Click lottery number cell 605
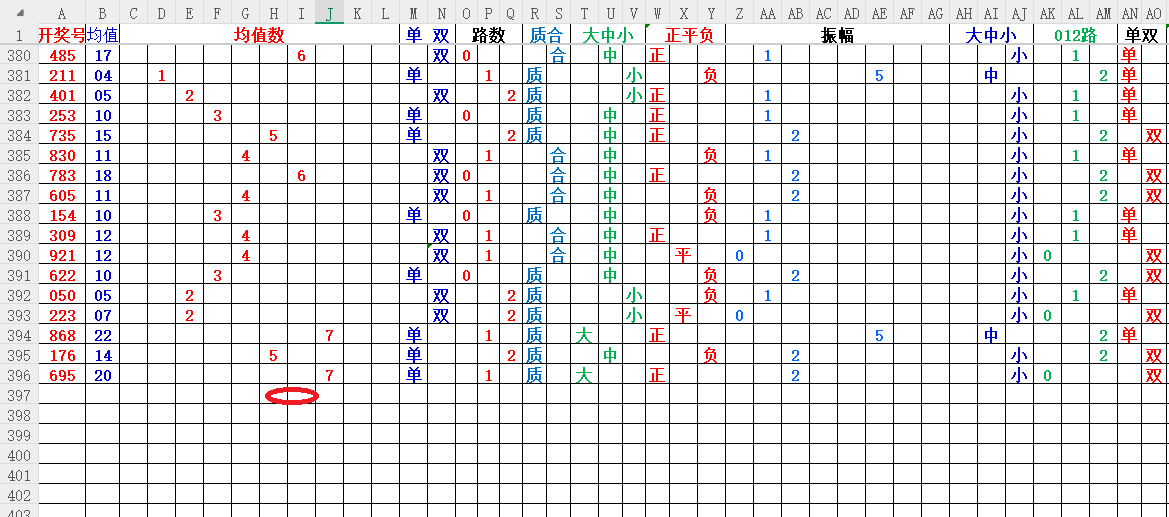 tap(61, 195)
